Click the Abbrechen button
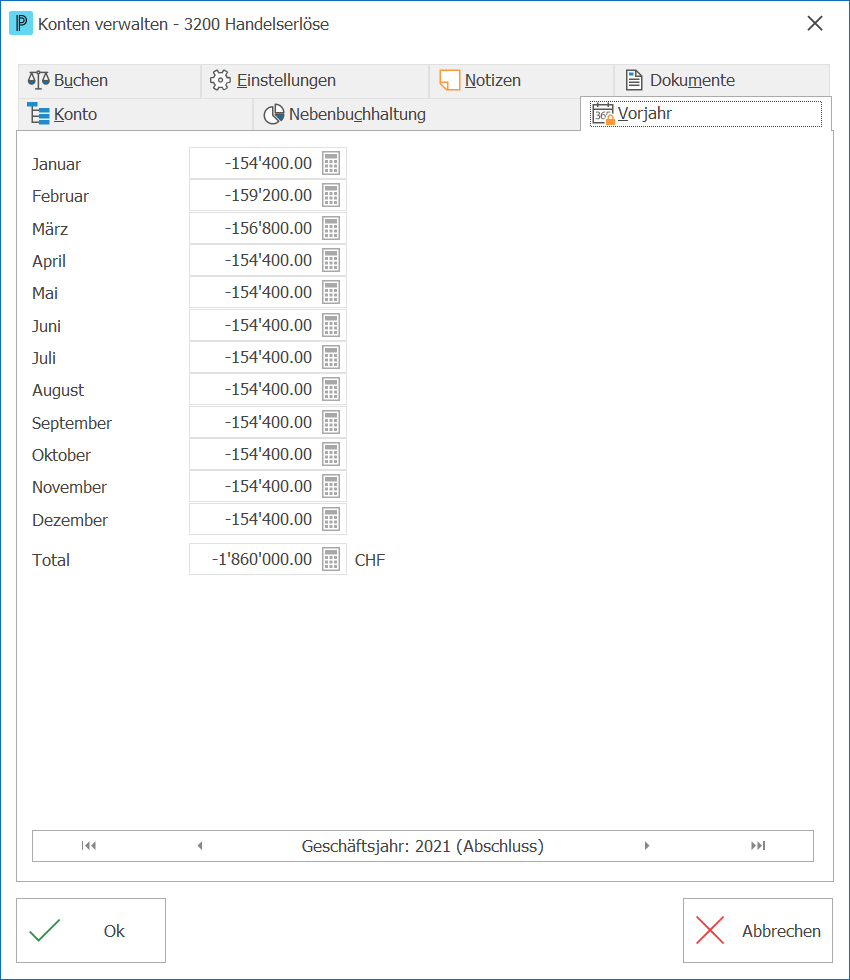The image size is (850, 980). pyautogui.click(x=758, y=931)
